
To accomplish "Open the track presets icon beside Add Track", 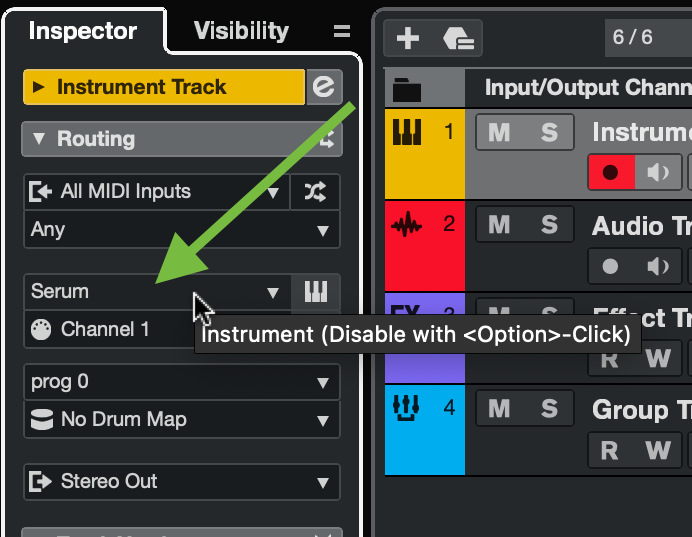I will pyautogui.click(x=459, y=38).
